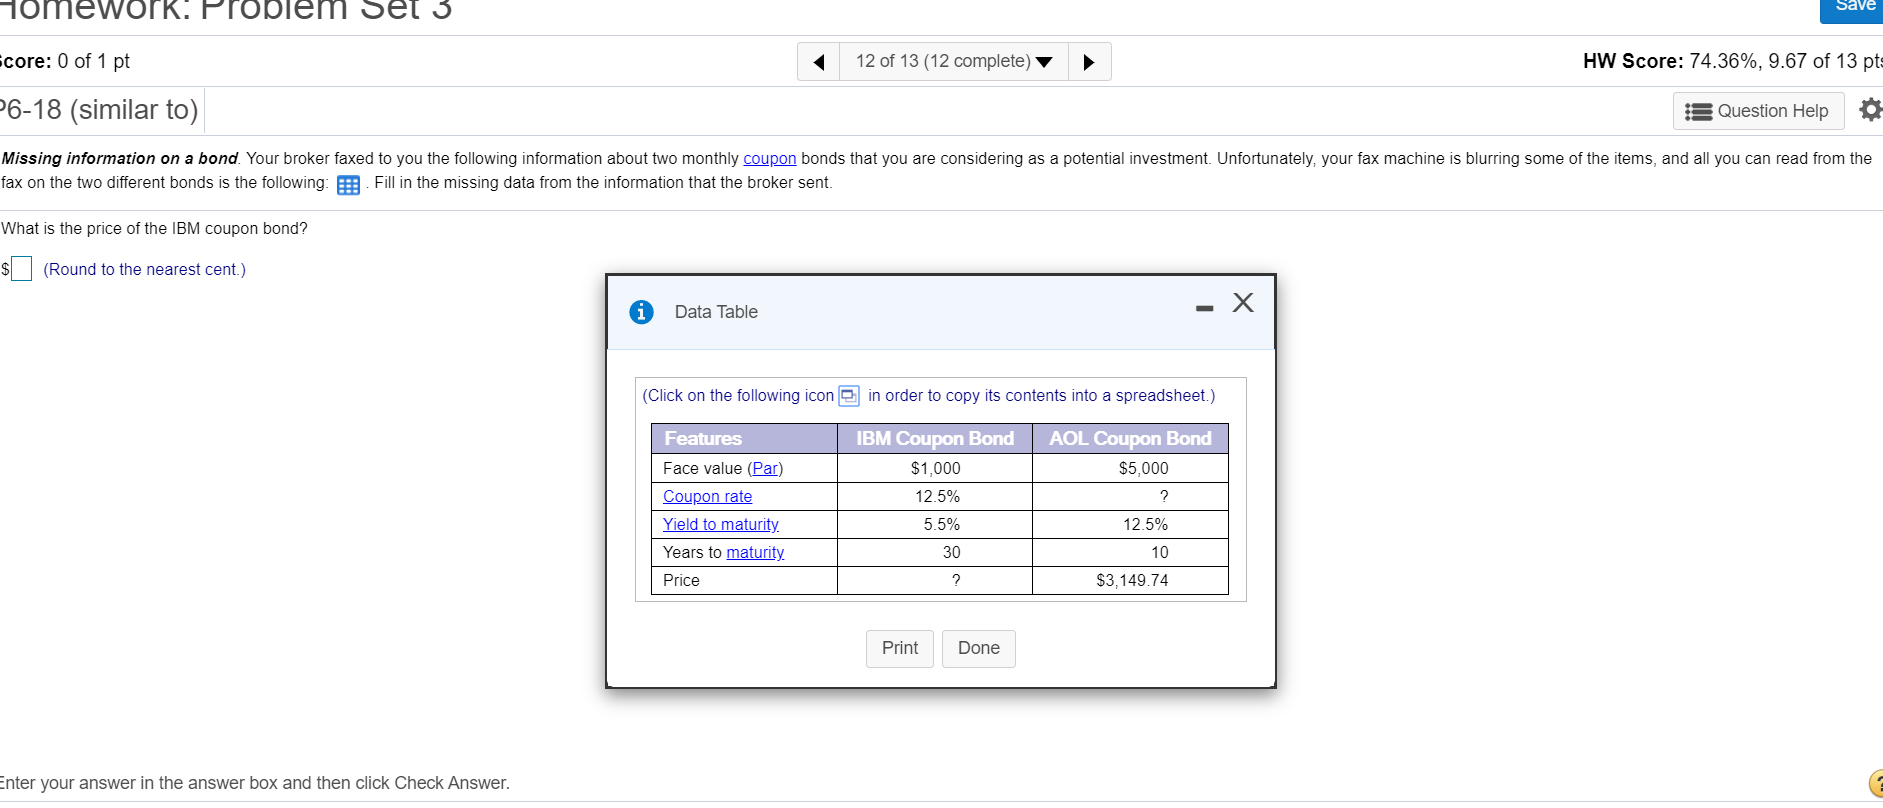Copy table contents to spreadsheet icon
The image size is (1883, 808).
(849, 396)
